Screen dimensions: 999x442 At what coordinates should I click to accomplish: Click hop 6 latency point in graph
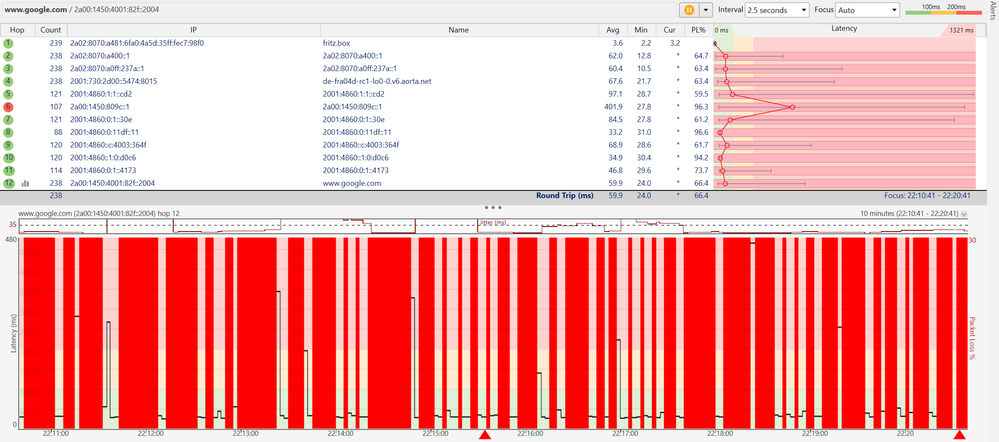(x=792, y=107)
